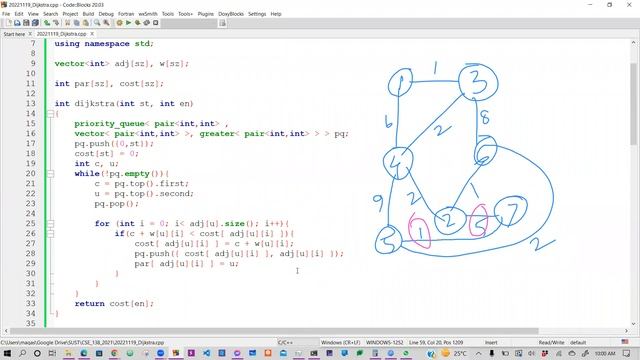The width and height of the screenshot is (640, 360).
Task: Click the Redo toolbar icon
Action: coord(56,23)
